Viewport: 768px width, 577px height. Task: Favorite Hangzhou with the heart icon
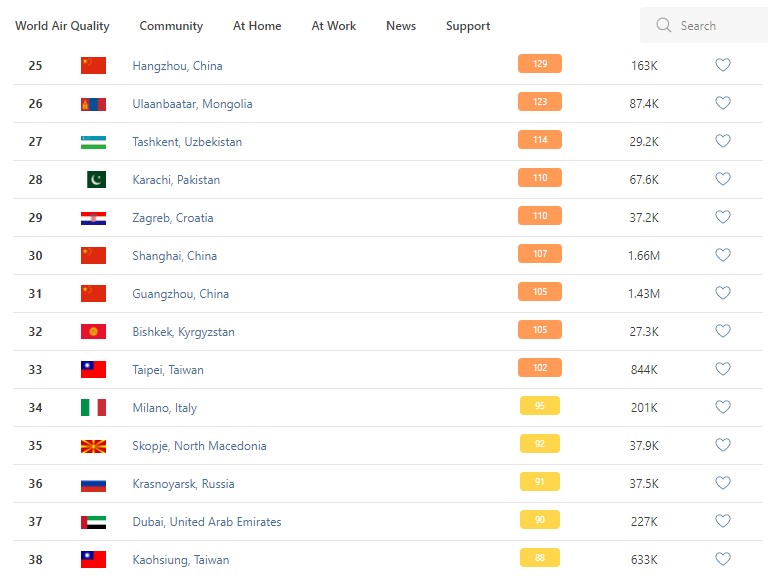(723, 66)
